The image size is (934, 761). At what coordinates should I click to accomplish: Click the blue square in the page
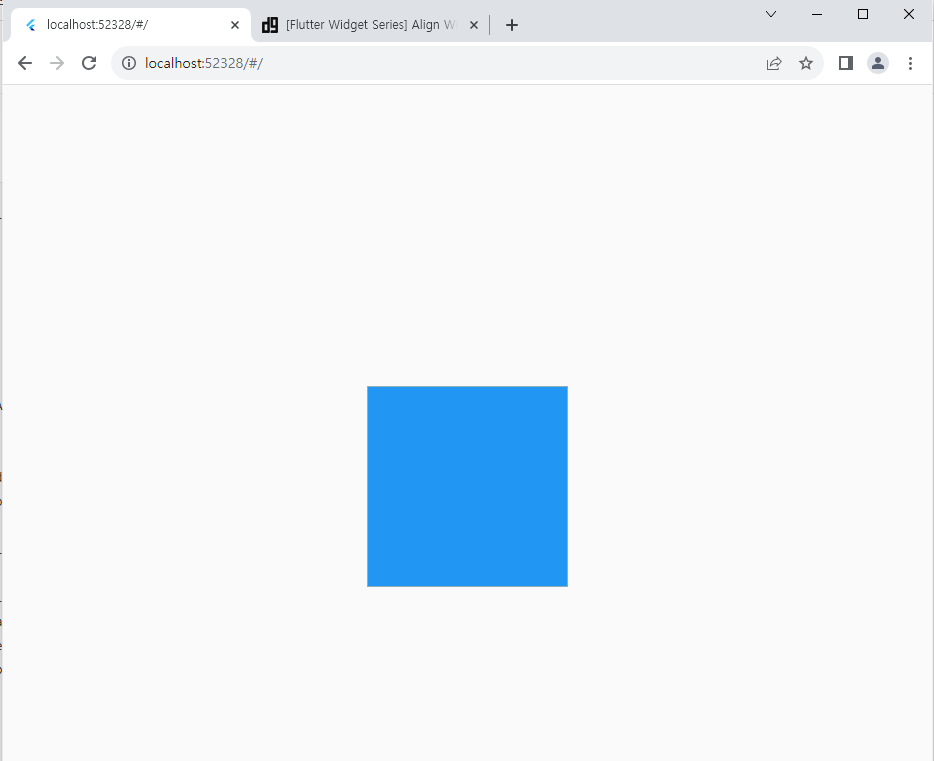click(x=467, y=486)
